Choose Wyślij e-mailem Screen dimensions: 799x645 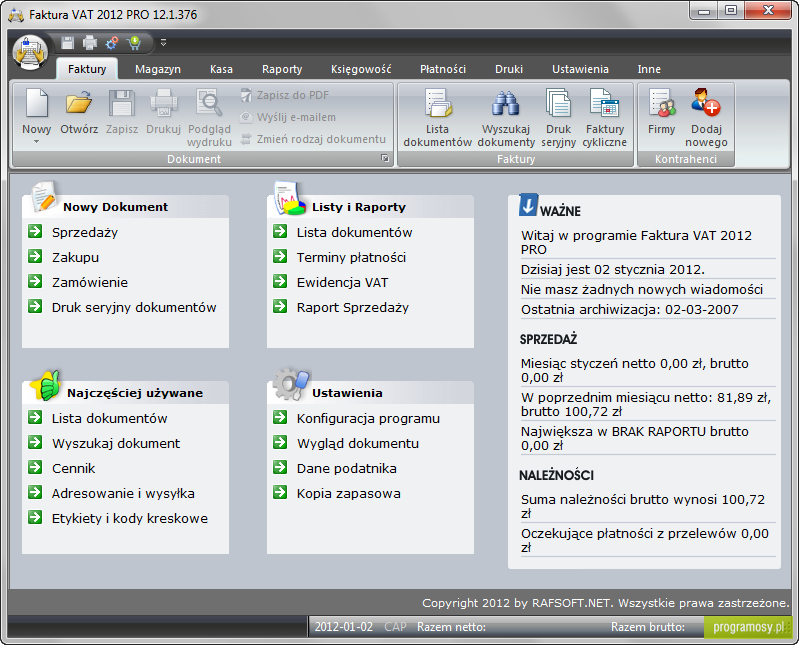click(288, 117)
